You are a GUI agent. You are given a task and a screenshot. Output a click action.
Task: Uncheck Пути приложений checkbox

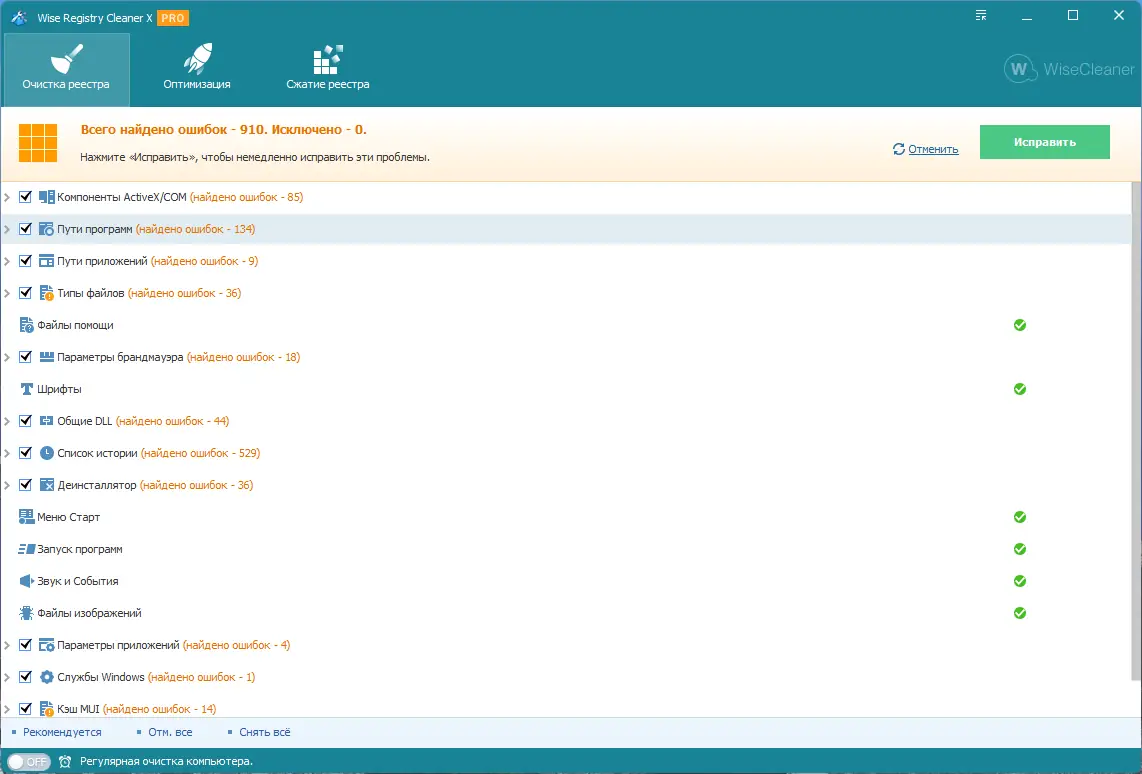click(25, 261)
